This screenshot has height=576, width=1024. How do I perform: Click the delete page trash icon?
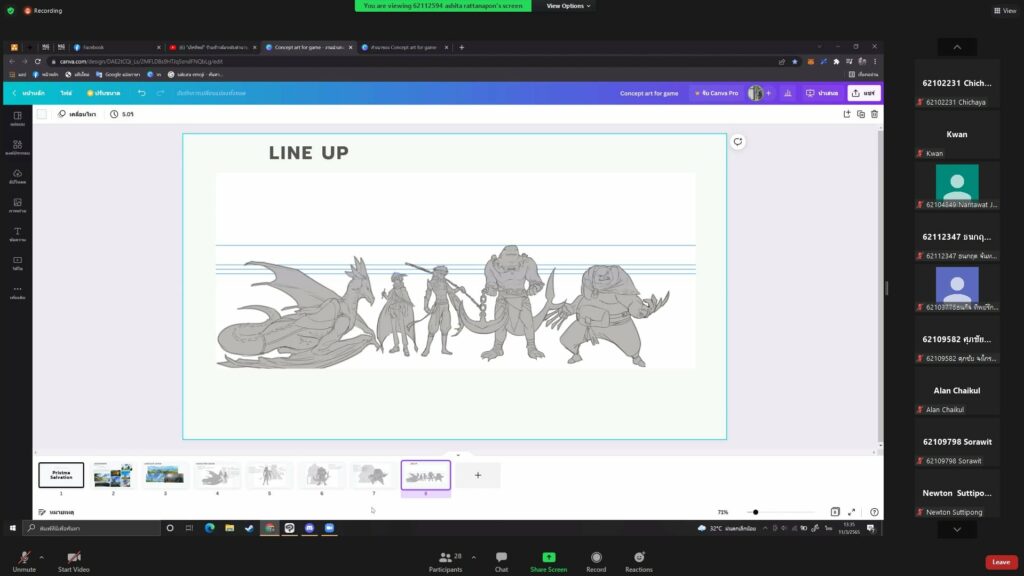tap(876, 114)
